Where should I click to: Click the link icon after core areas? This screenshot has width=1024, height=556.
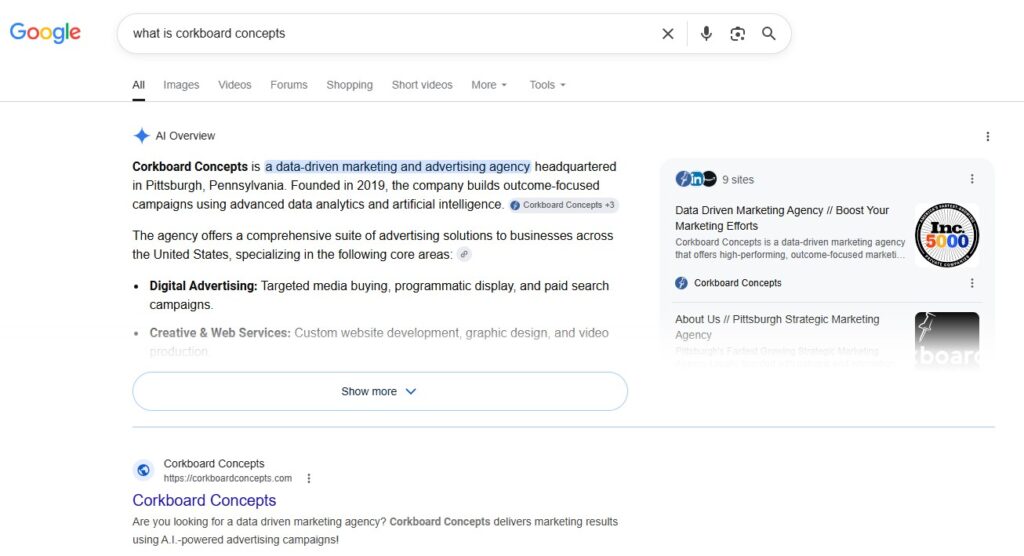pos(464,254)
